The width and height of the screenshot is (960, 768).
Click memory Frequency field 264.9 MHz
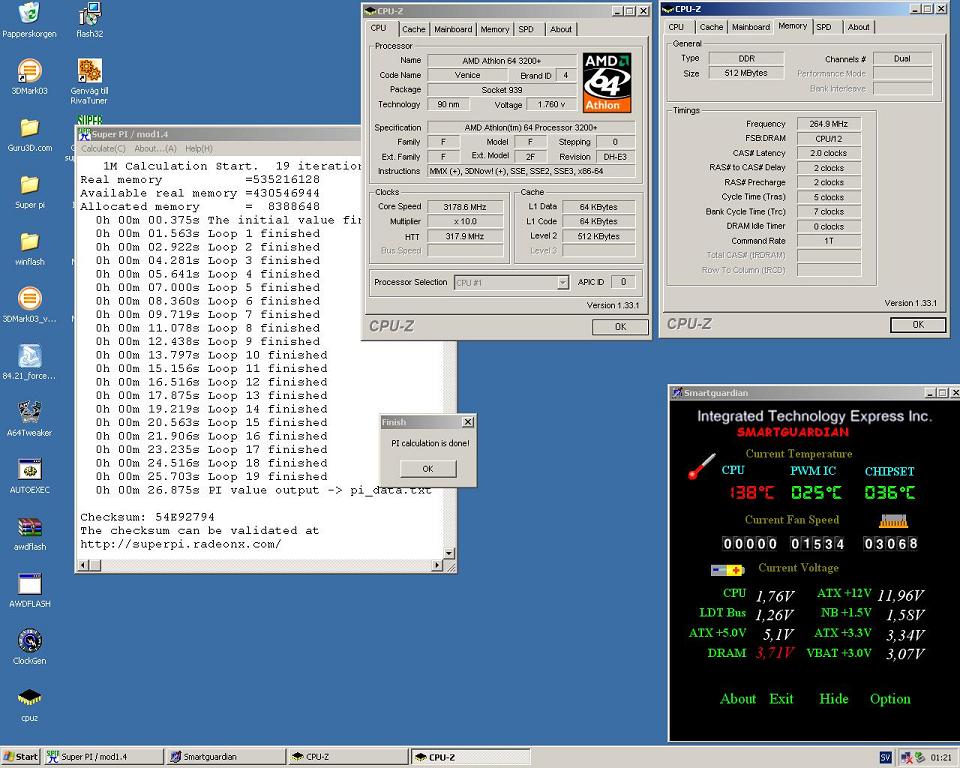click(x=829, y=124)
